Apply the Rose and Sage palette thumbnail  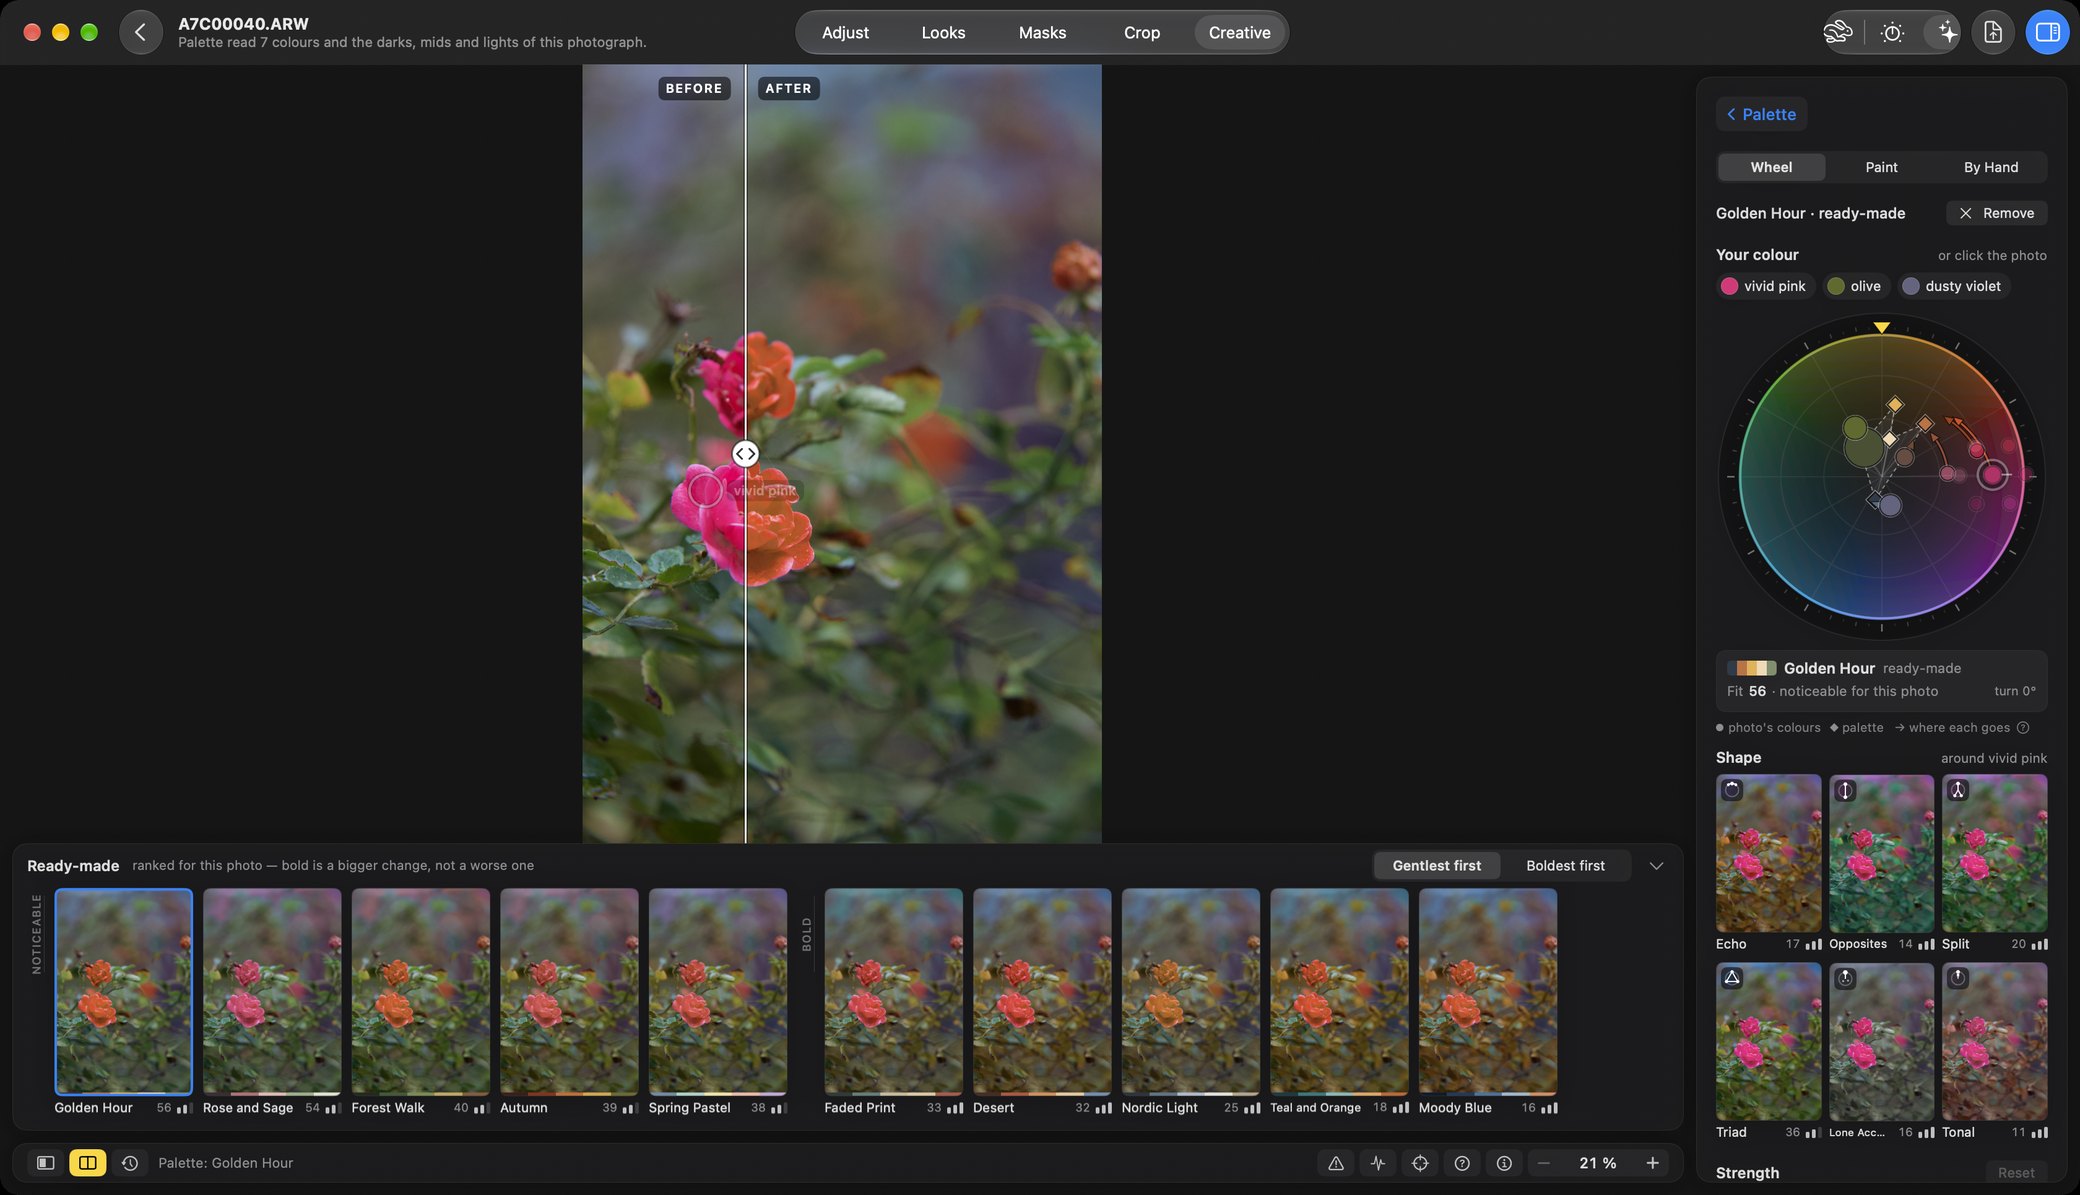tap(272, 992)
